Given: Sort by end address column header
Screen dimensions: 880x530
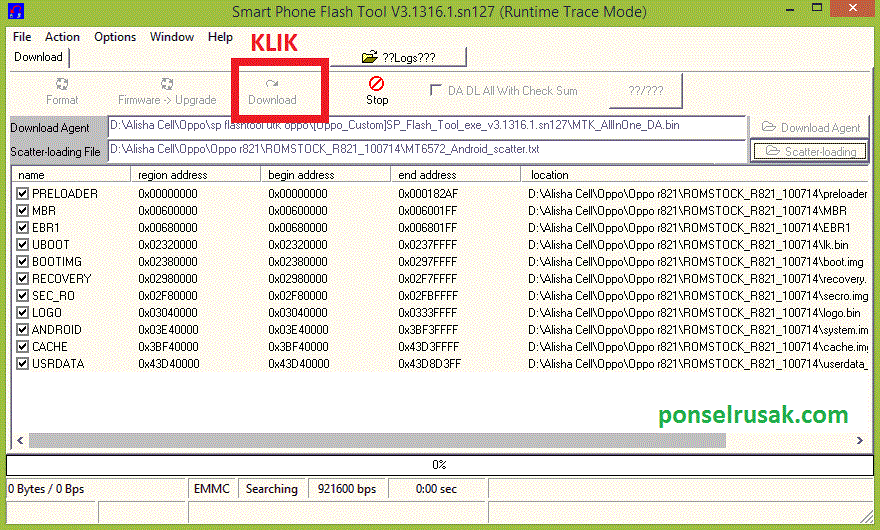Looking at the screenshot, I should pyautogui.click(x=456, y=175).
